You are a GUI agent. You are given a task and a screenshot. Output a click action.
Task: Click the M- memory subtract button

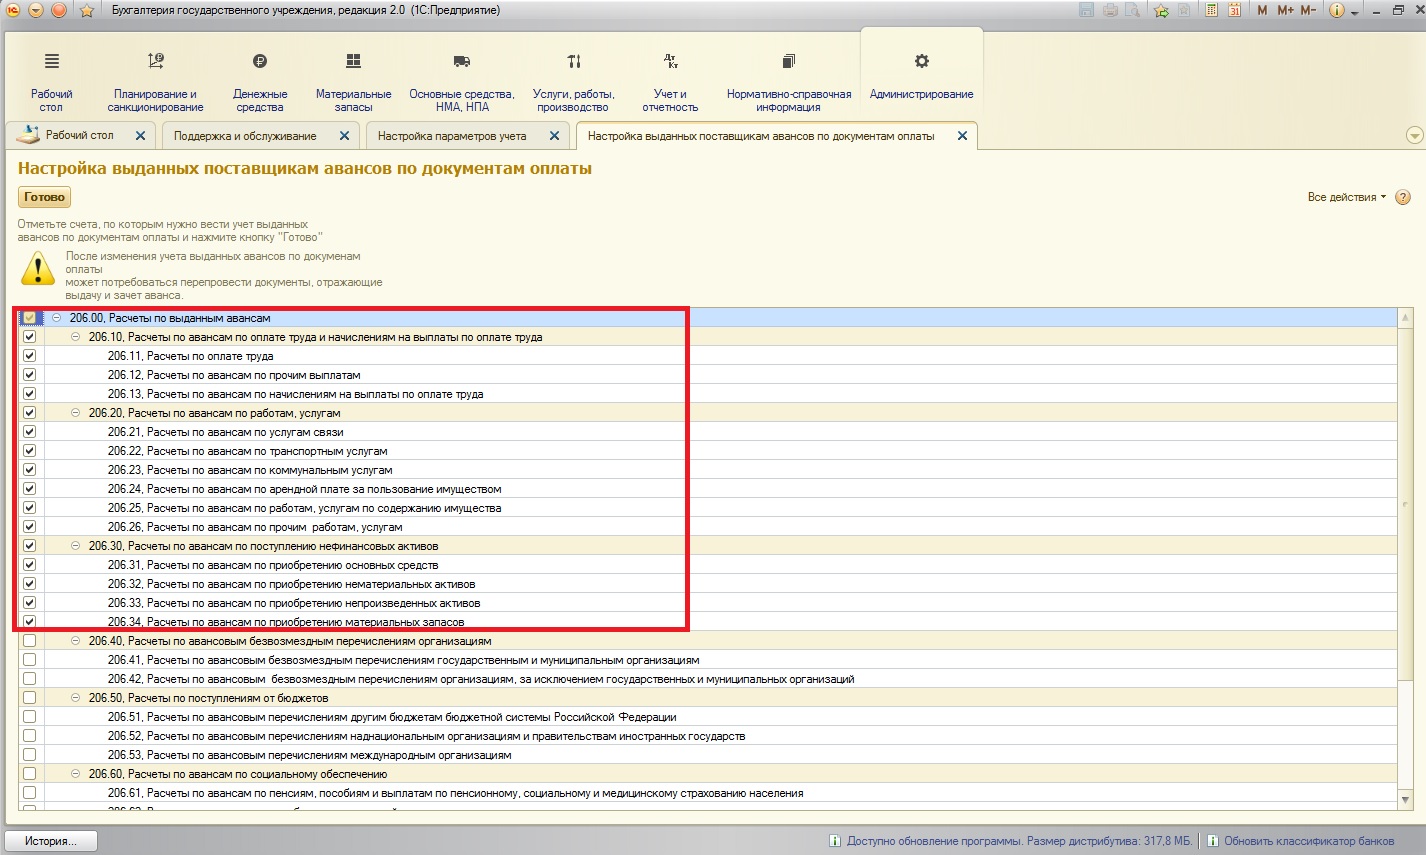point(1308,10)
